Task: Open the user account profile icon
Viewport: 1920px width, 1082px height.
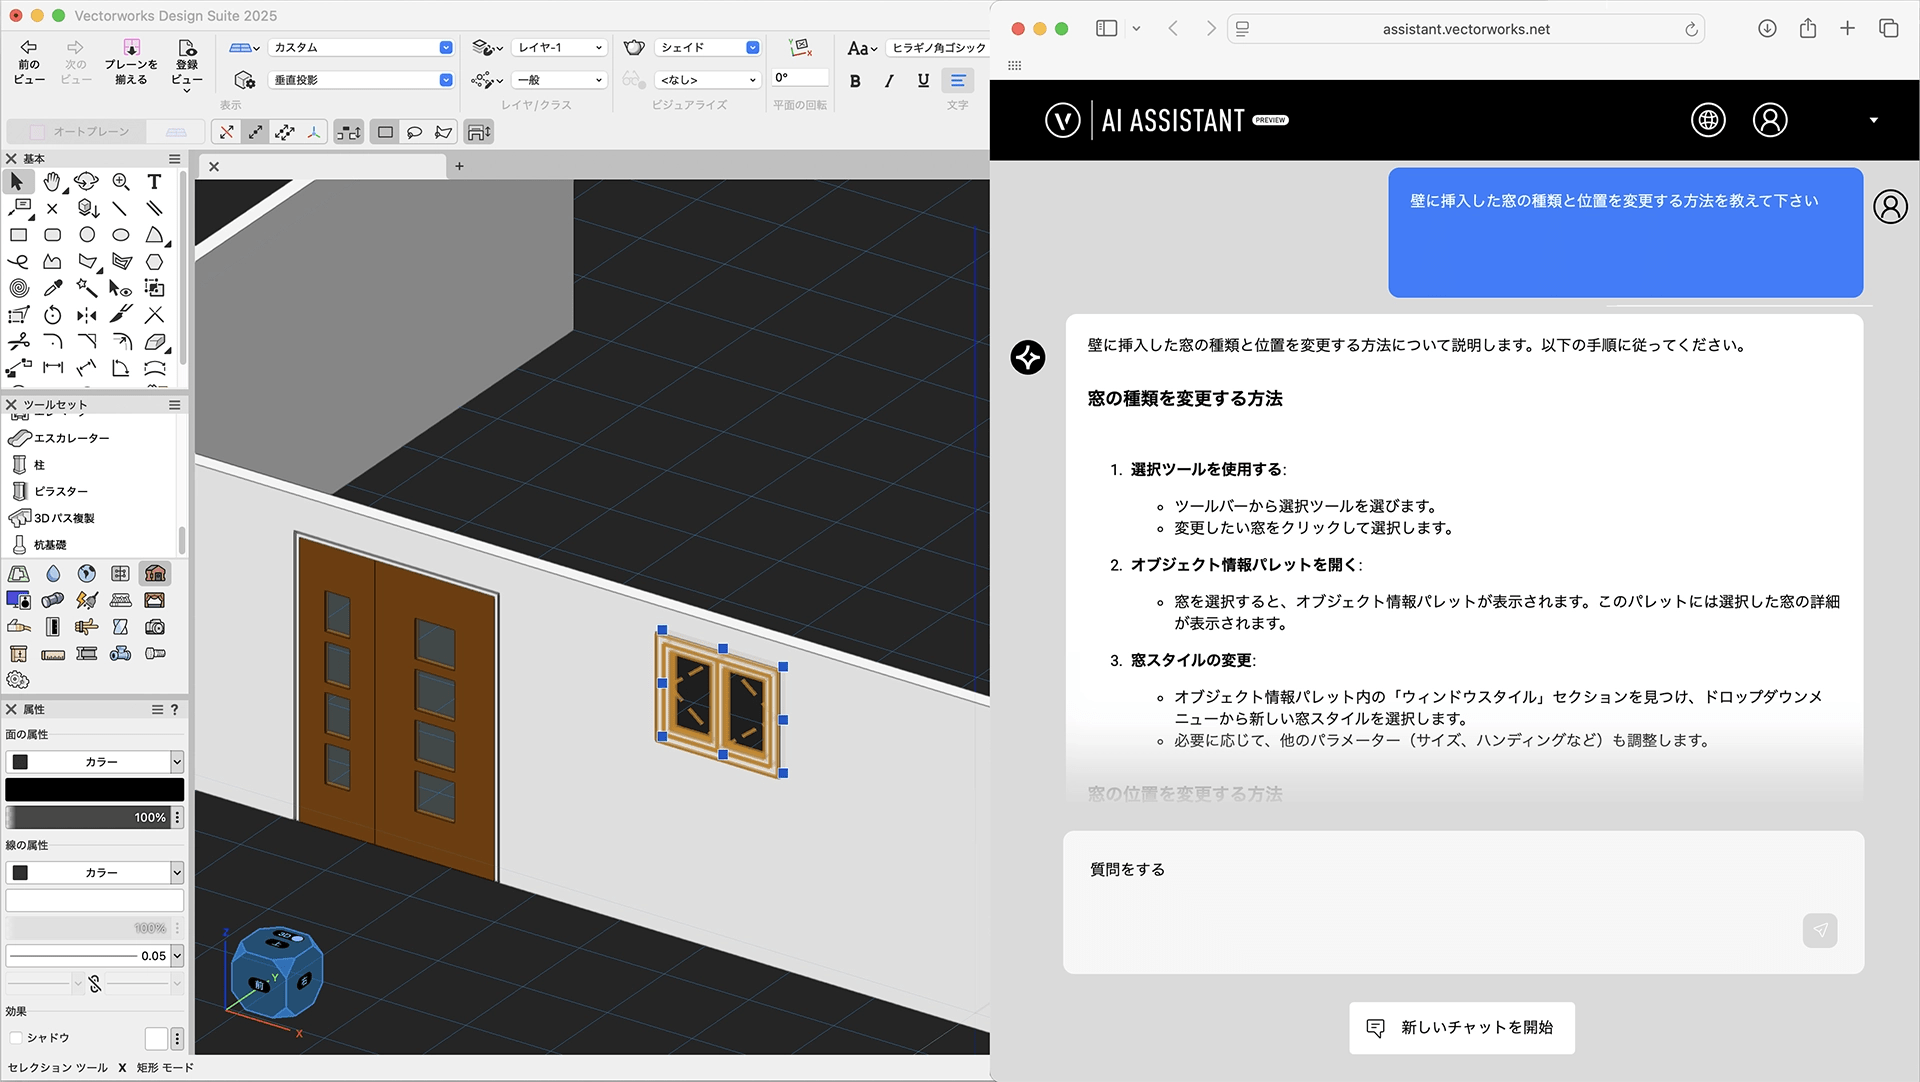Action: tap(1769, 120)
